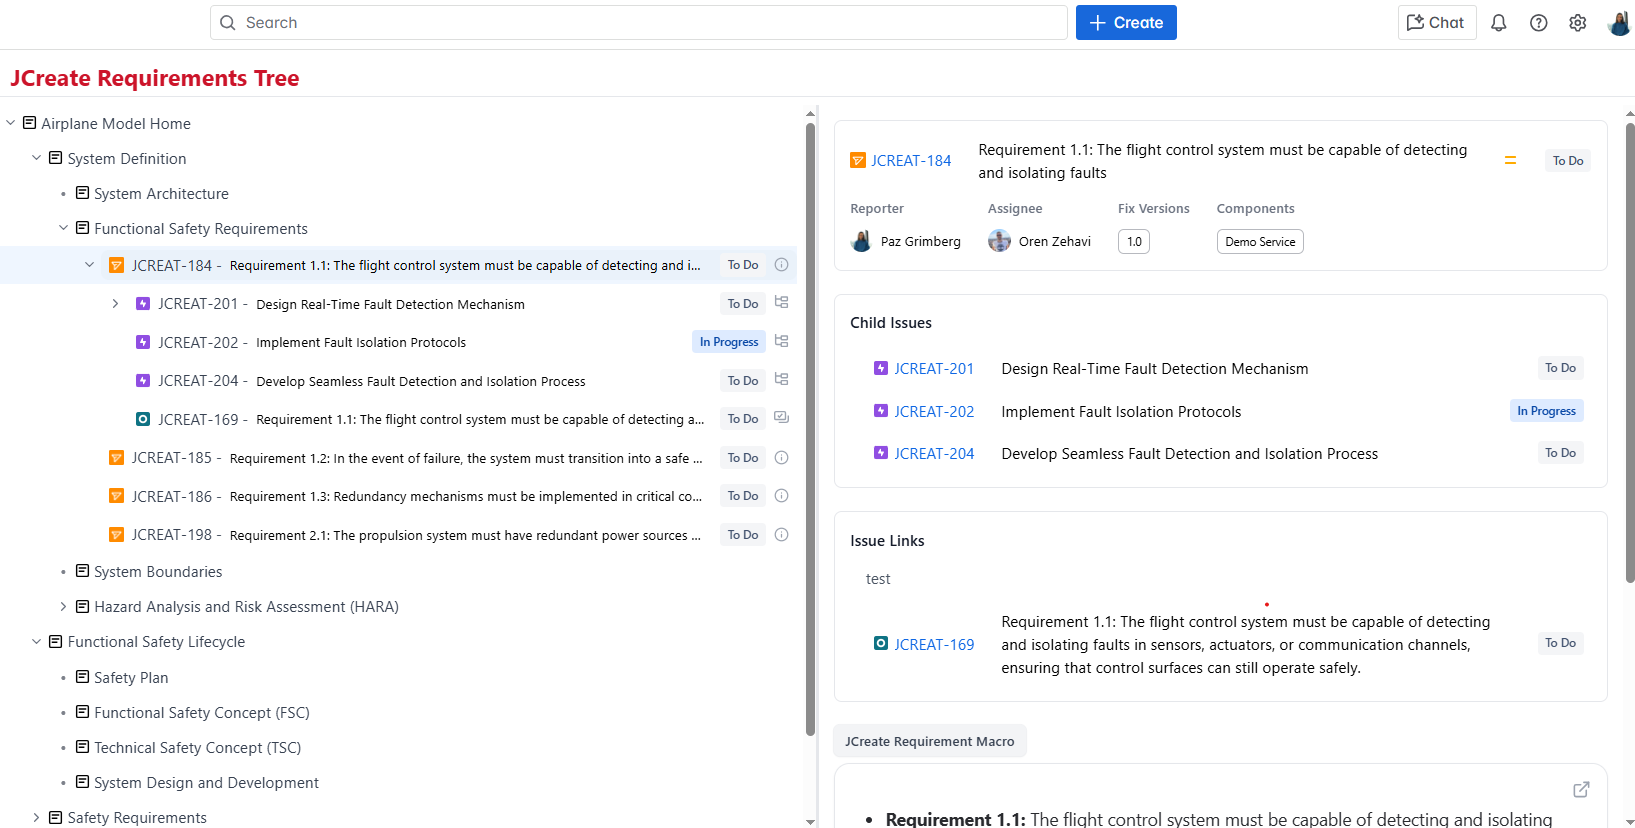Click the Create button

point(1126,23)
